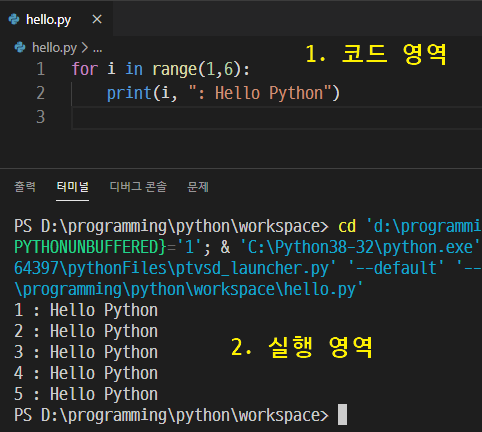This screenshot has height=432, width=482.
Task: Click '4 : Hello Python' output line
Action: [86, 373]
